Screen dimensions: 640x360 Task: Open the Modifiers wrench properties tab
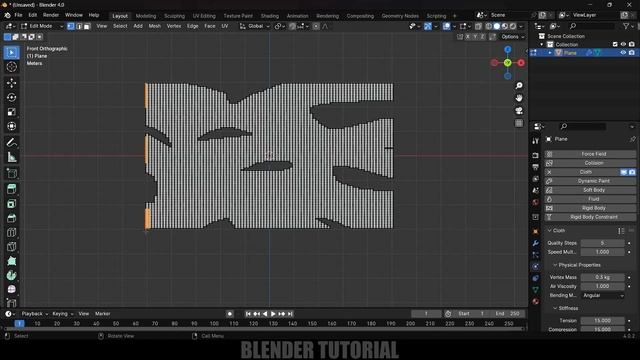point(536,243)
